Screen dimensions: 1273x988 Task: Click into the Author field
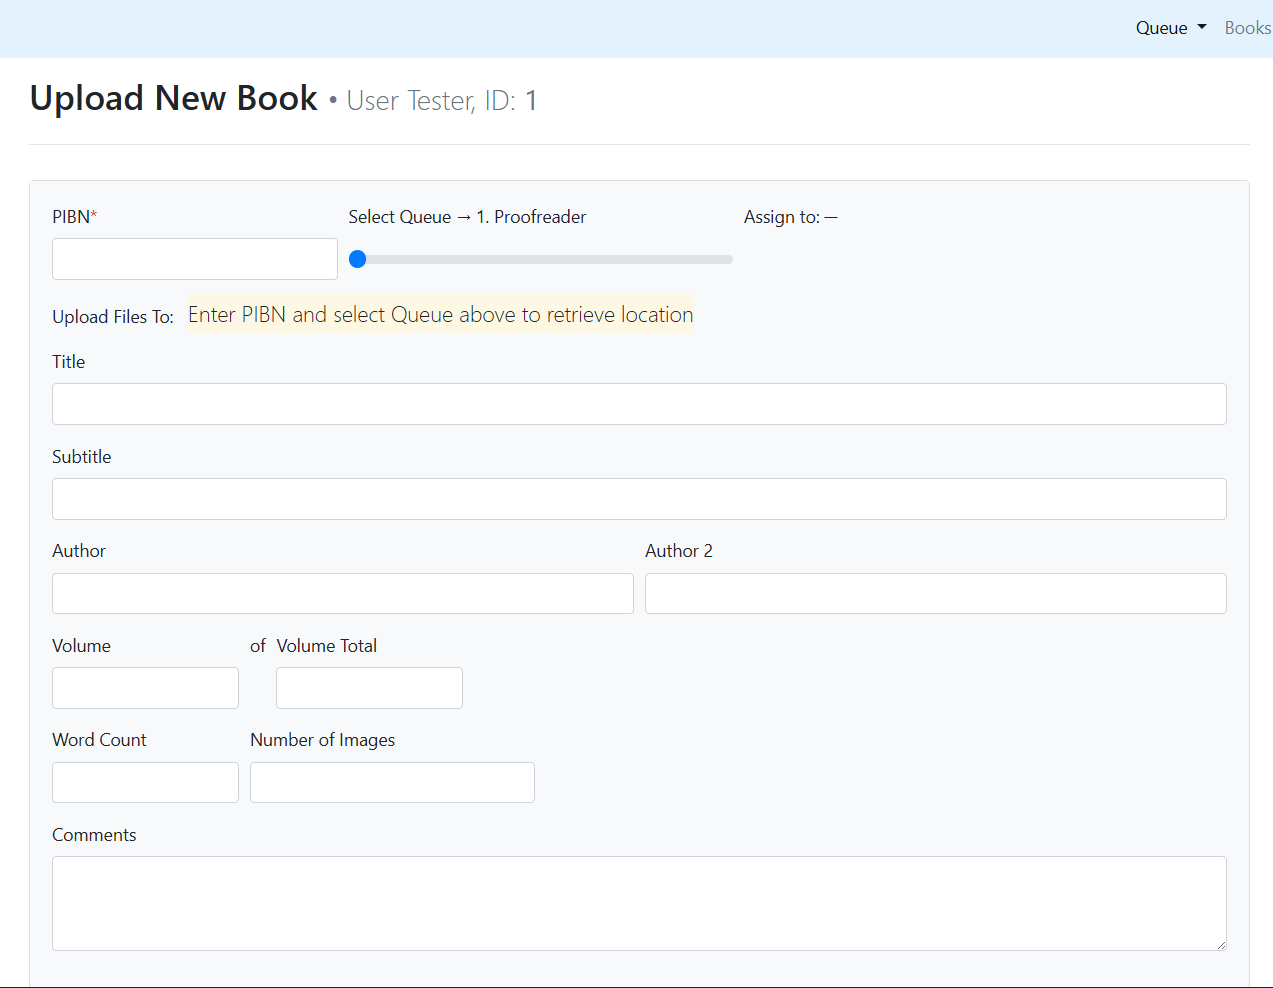click(342, 593)
